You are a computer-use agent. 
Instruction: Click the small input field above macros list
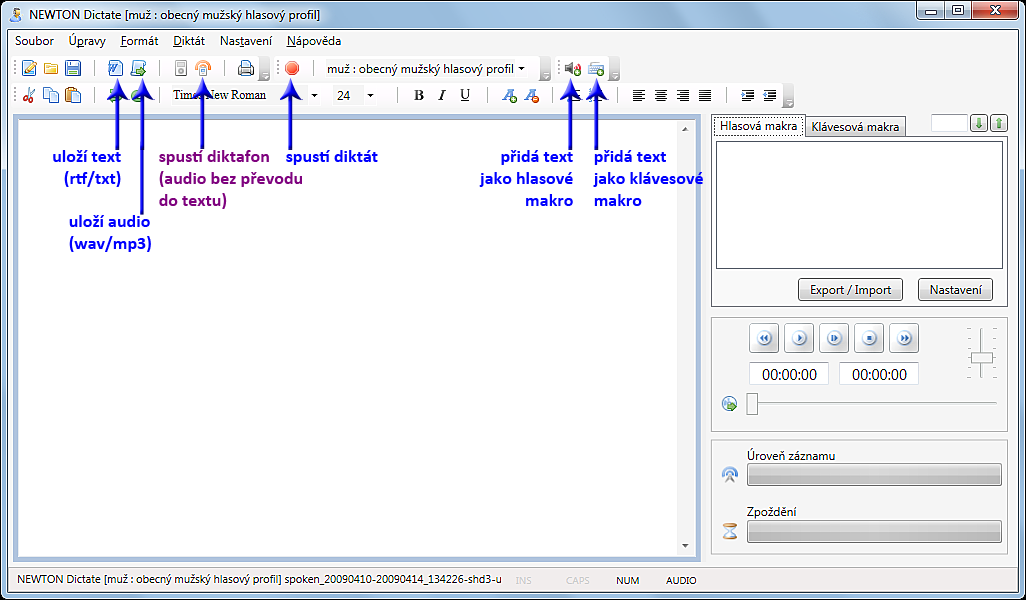[949, 123]
